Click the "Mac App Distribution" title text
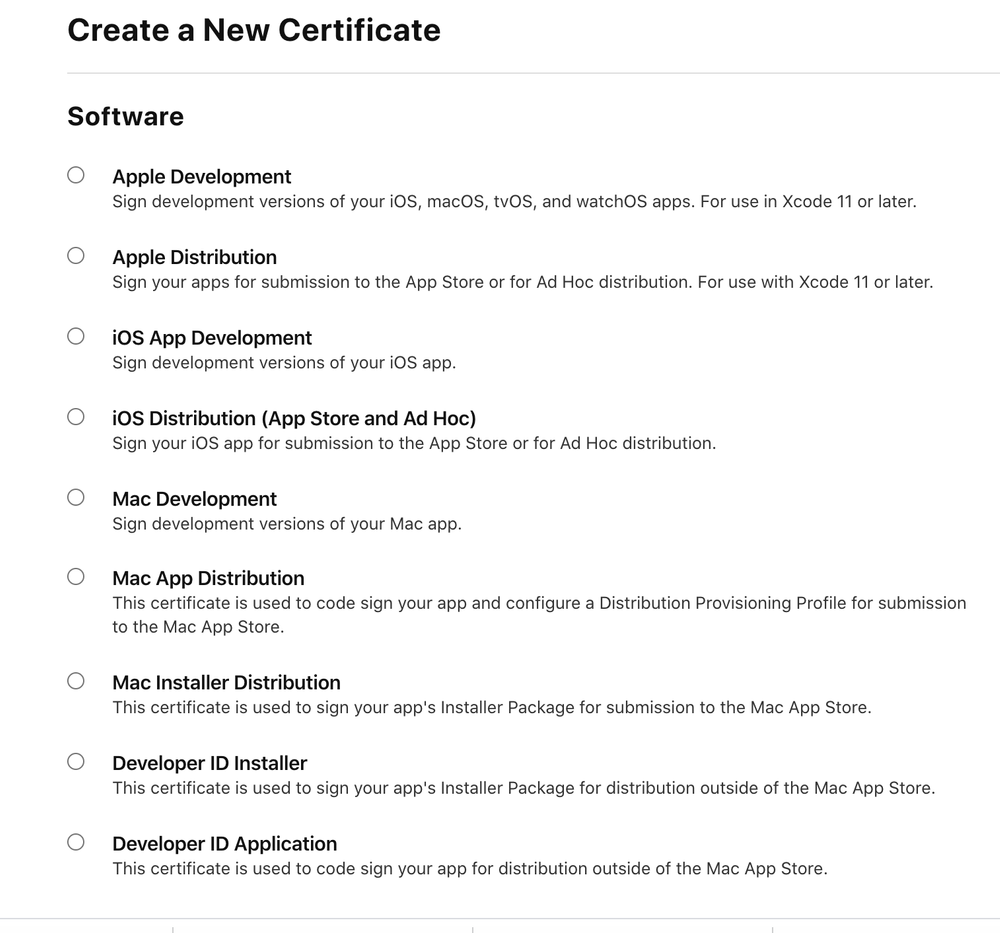The image size is (1000, 933). tap(208, 578)
